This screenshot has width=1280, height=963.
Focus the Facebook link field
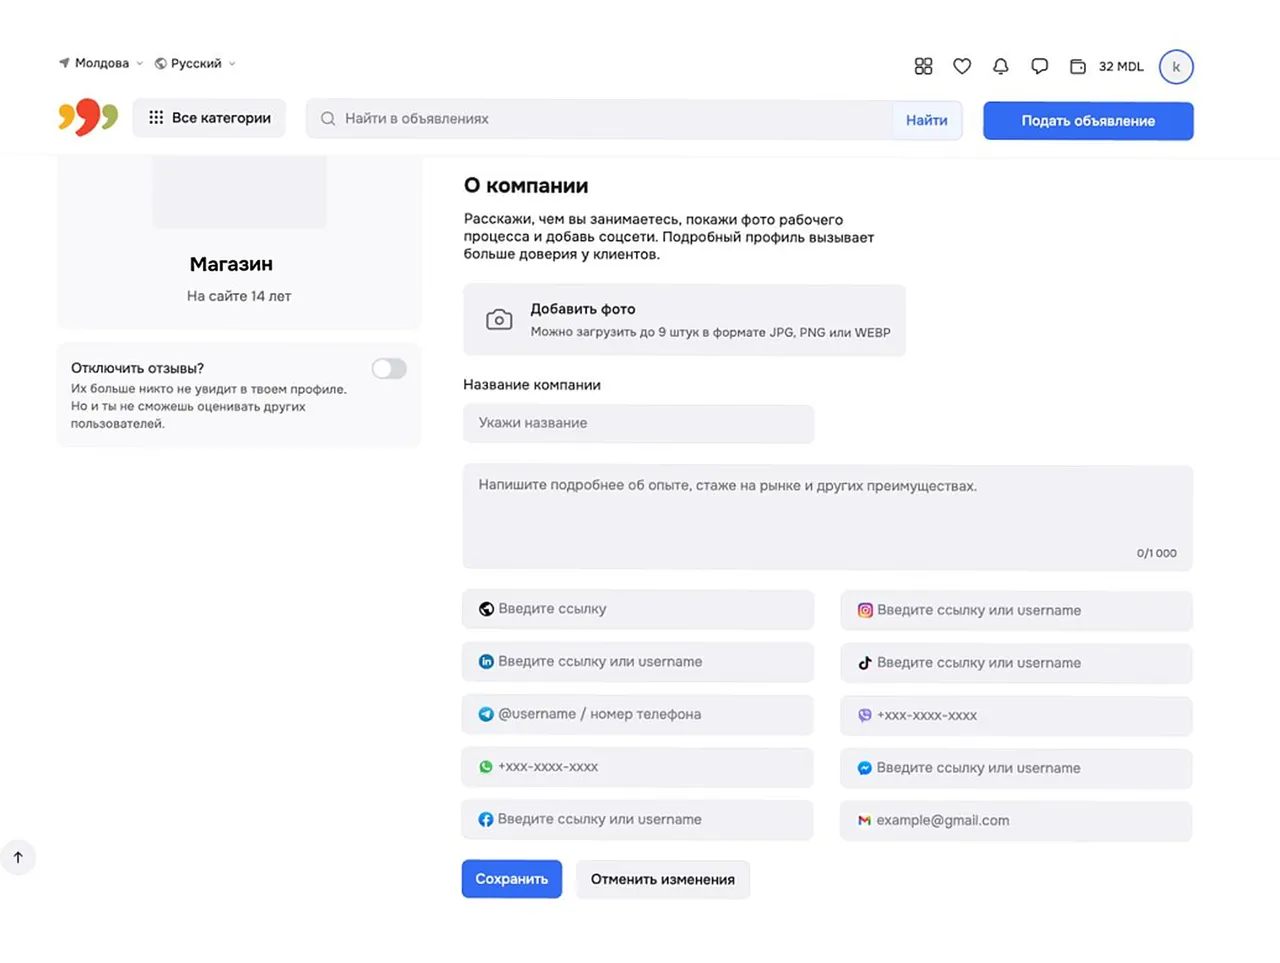pyautogui.click(x=638, y=819)
